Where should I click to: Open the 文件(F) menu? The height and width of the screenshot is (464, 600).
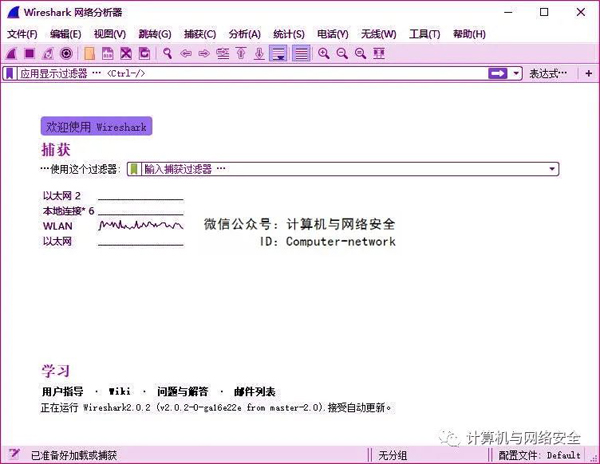coord(22,34)
